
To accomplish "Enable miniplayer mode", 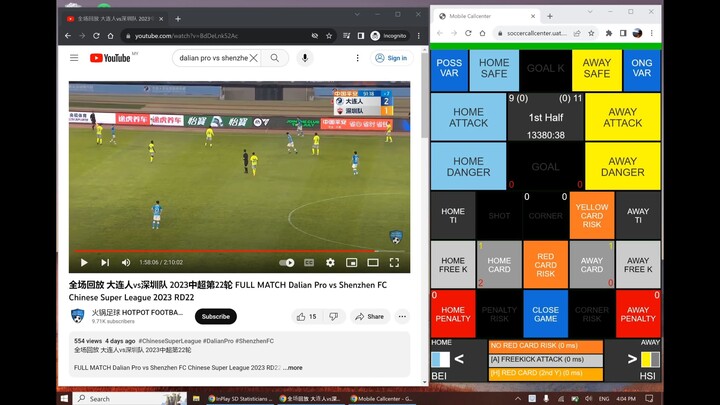I will 352,263.
